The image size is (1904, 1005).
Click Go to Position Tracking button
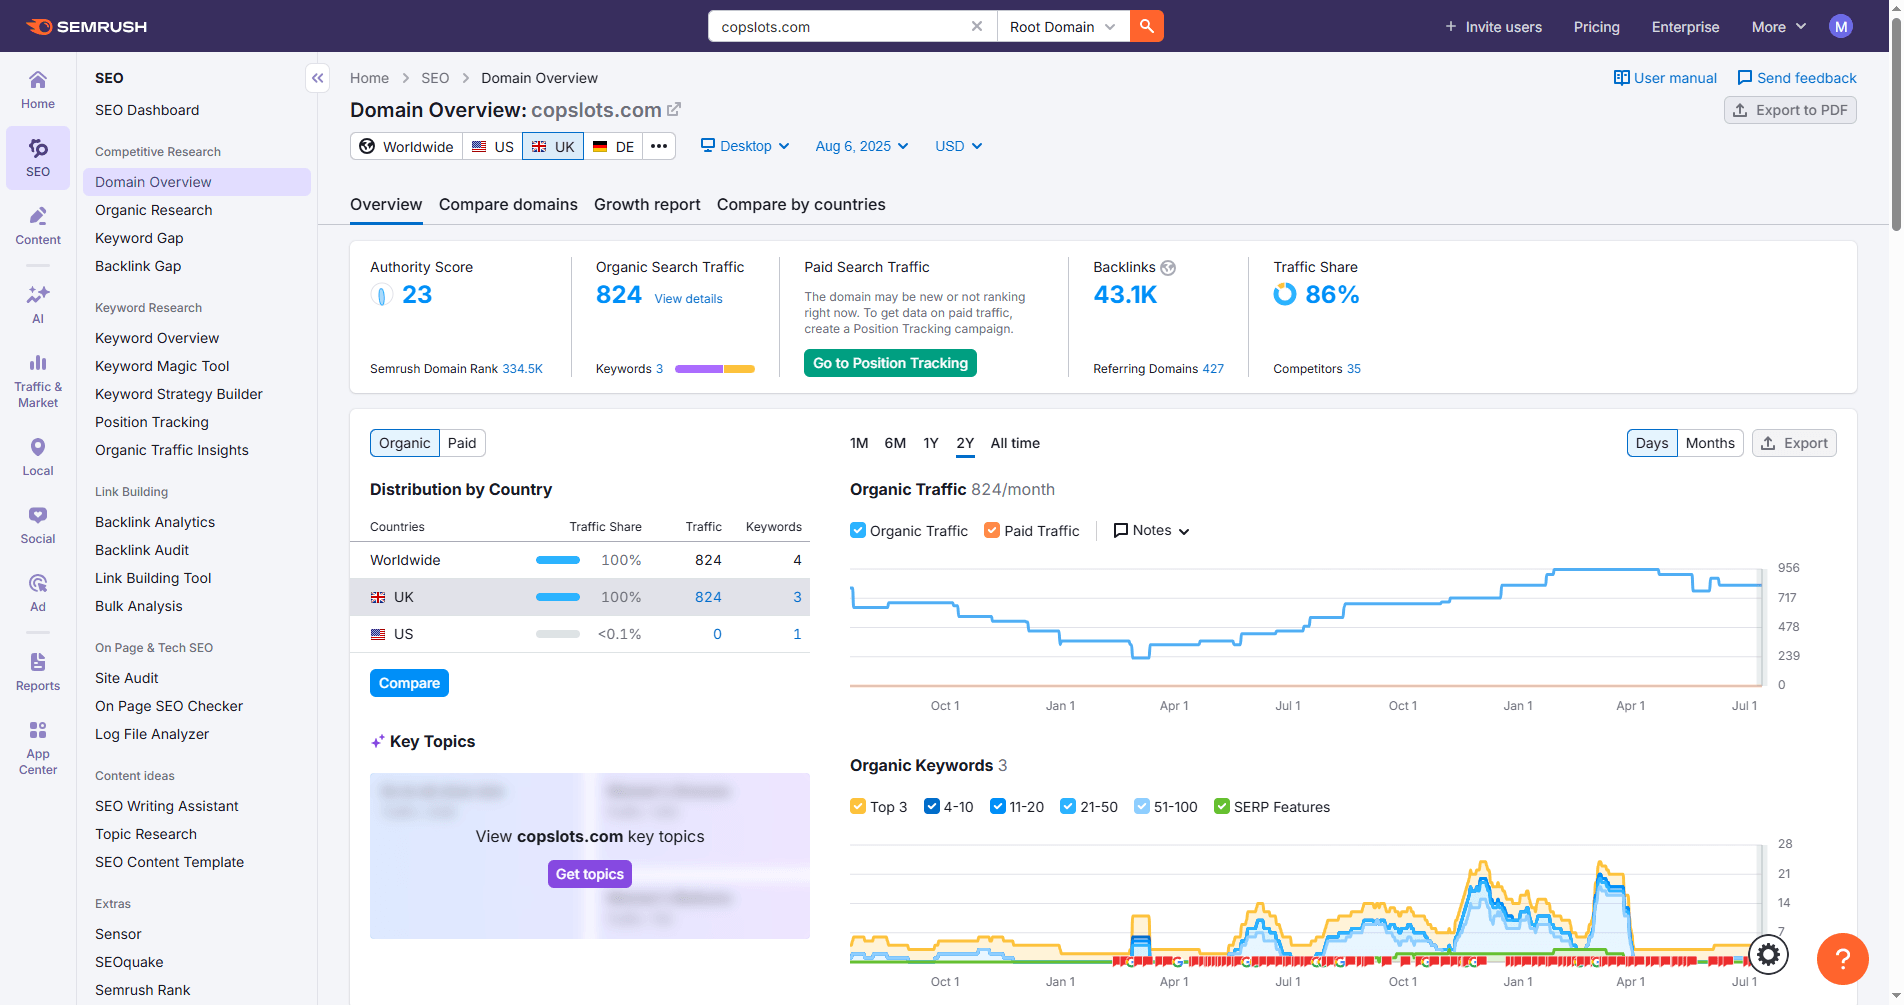click(890, 363)
